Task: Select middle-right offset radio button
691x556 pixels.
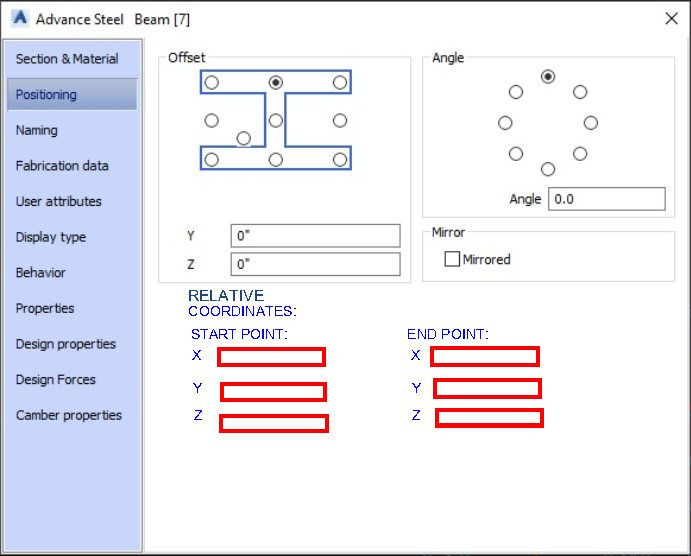Action: pyautogui.click(x=340, y=120)
